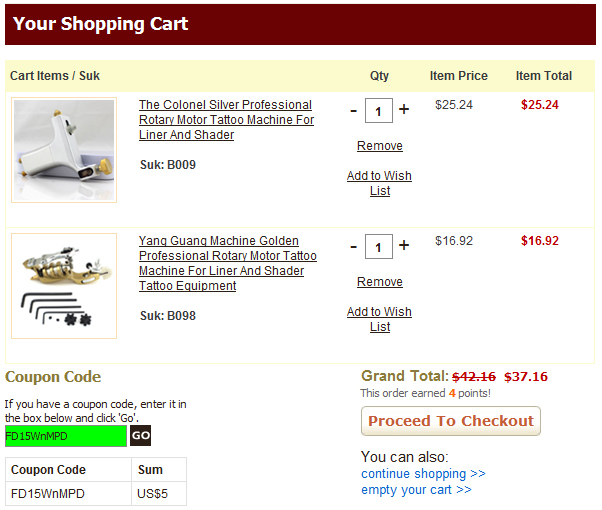602x510 pixels.
Task: Follow the continue shopping link
Action: 423,474
